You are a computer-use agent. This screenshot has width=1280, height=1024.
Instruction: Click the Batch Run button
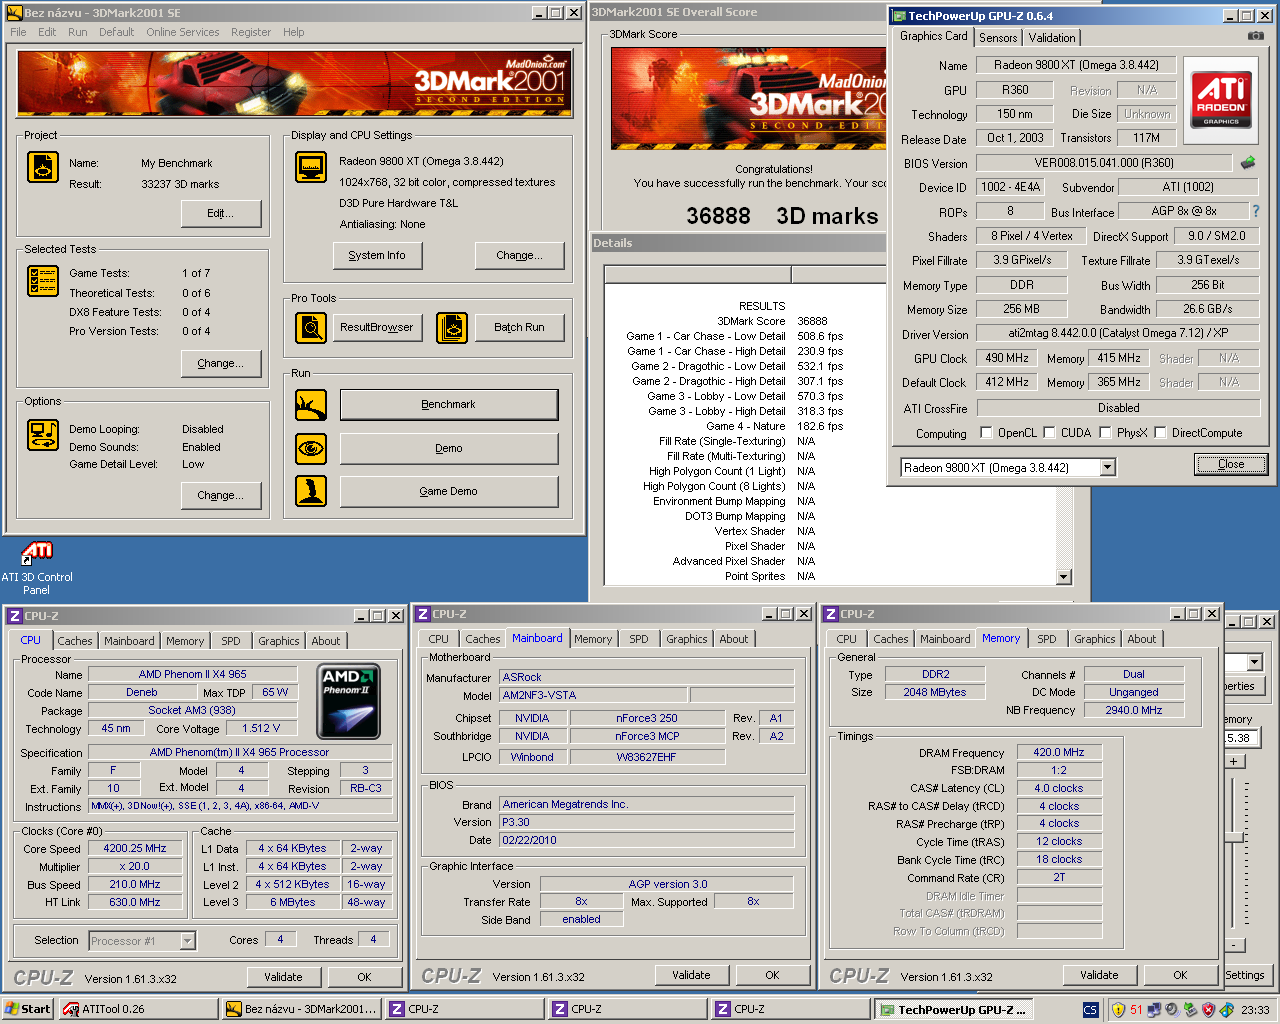(x=519, y=327)
